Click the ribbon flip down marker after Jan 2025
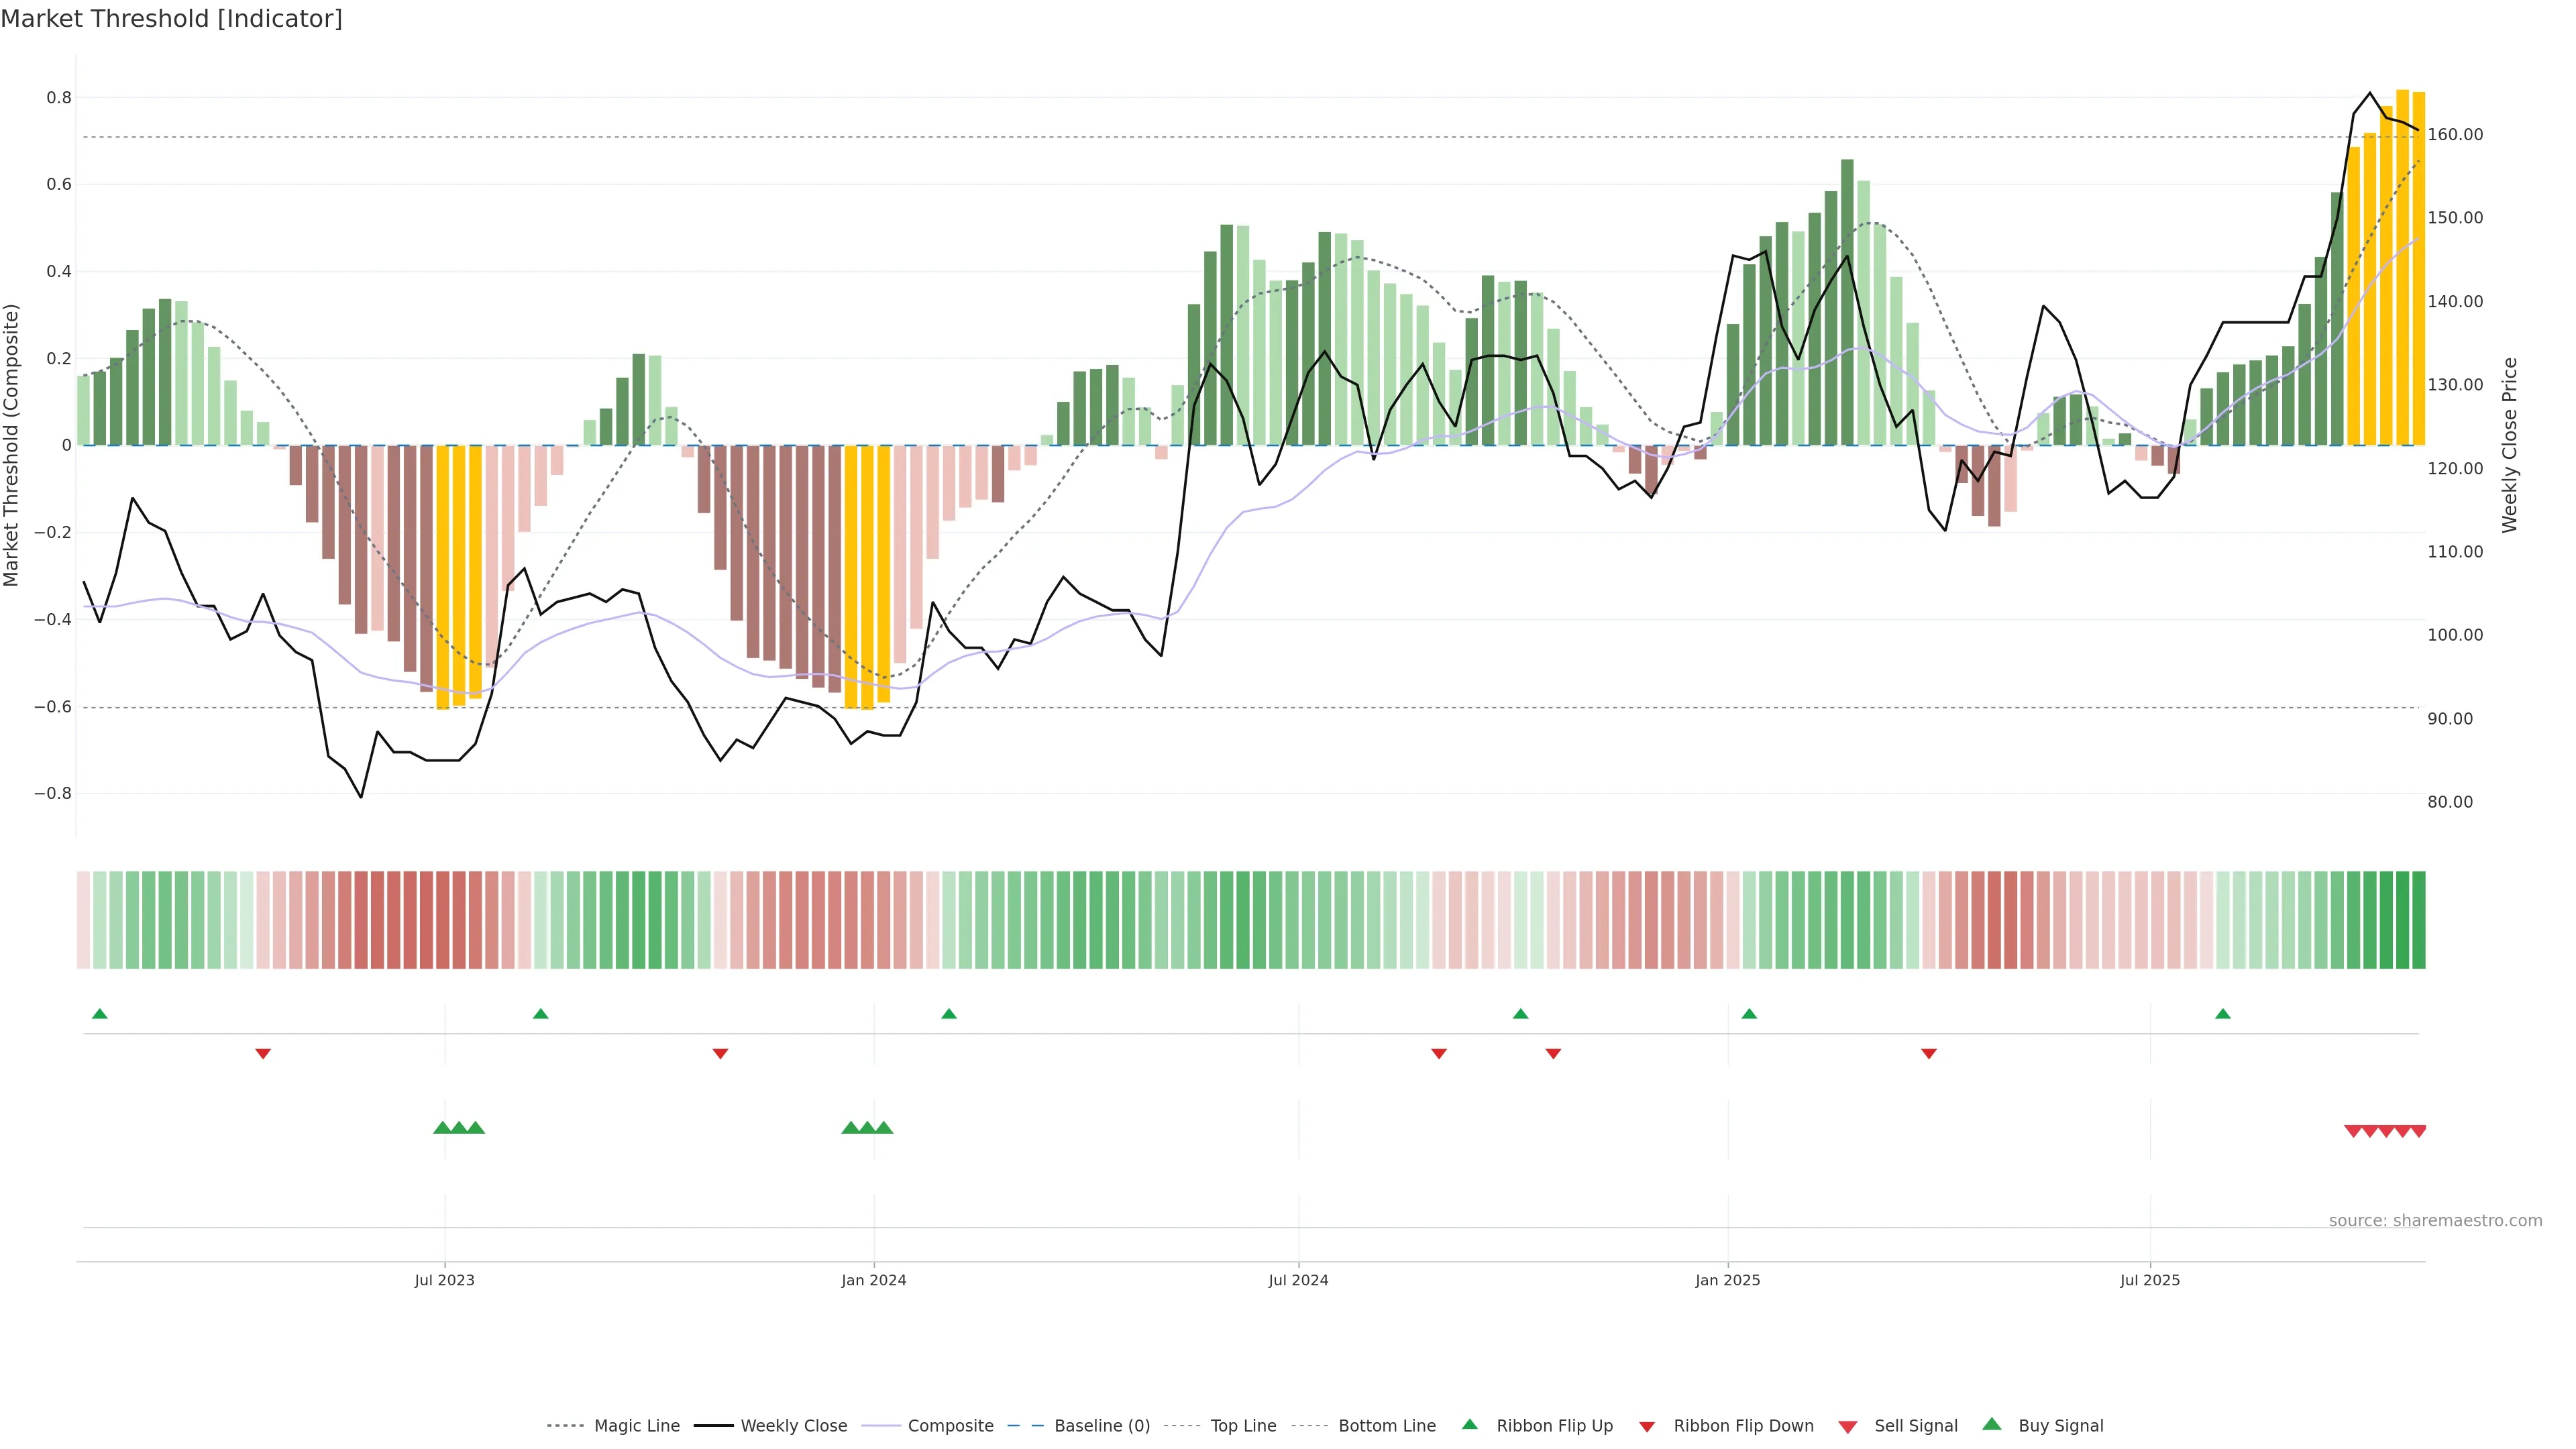The width and height of the screenshot is (2576, 1449). pos(1929,1053)
